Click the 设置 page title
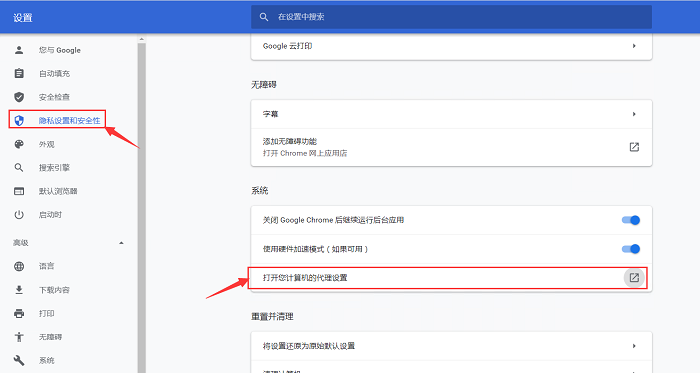Viewport: 700px width, 373px height. [23, 18]
